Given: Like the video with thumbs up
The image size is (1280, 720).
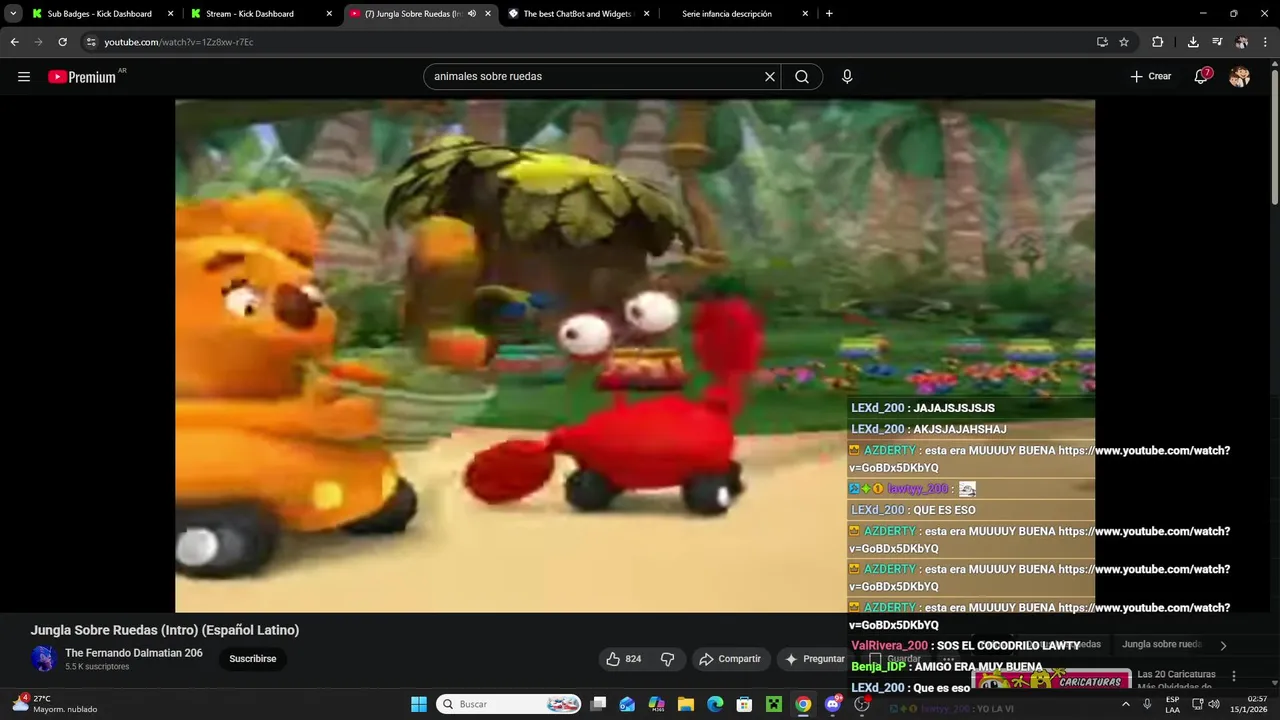Looking at the screenshot, I should [x=623, y=659].
